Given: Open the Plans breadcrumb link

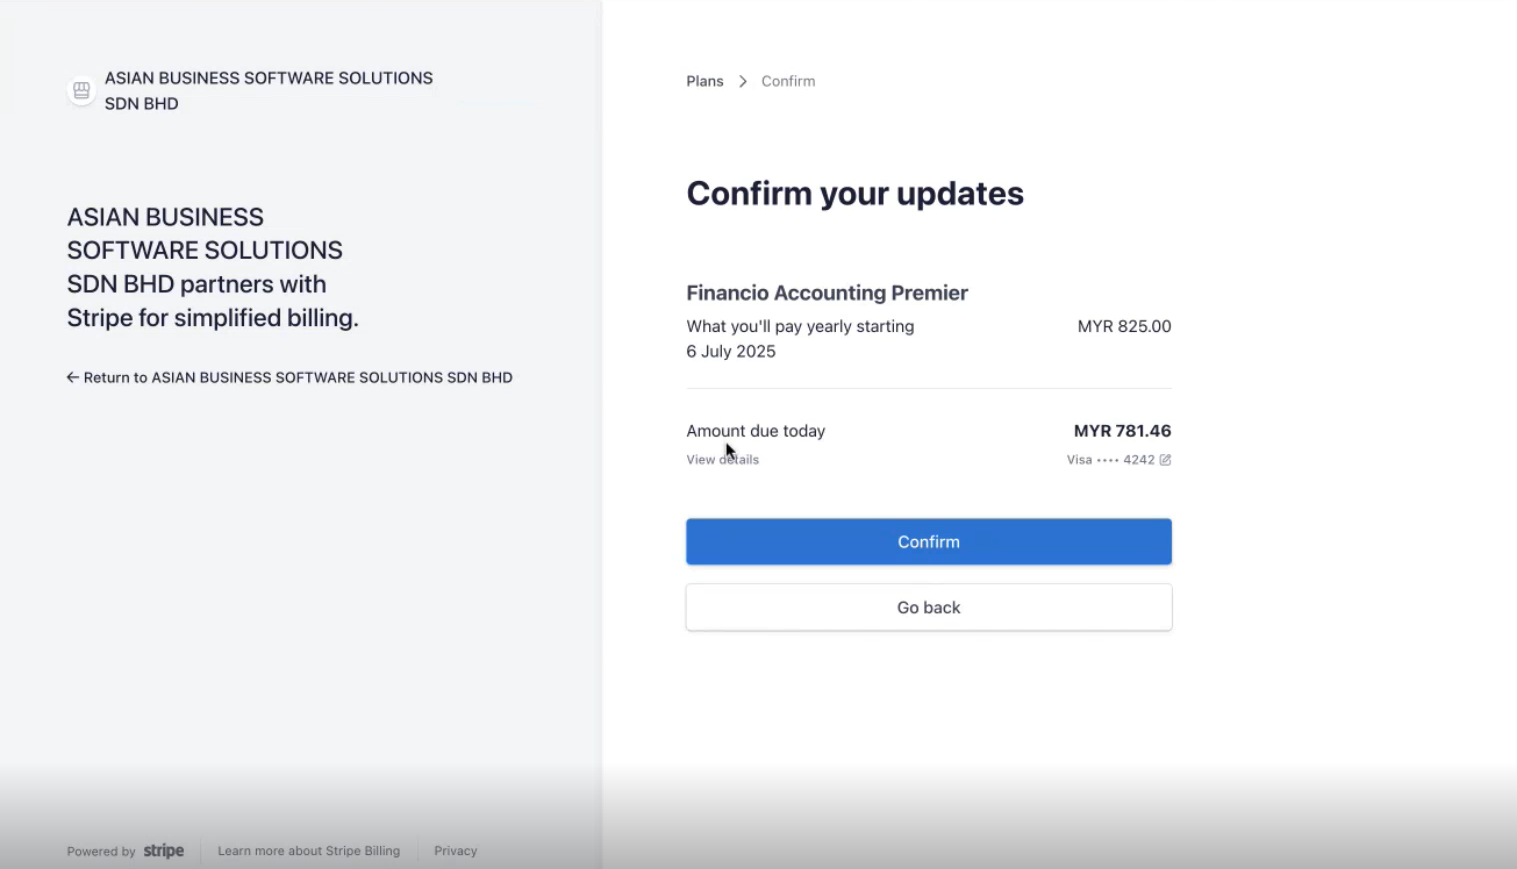Looking at the screenshot, I should (x=704, y=81).
